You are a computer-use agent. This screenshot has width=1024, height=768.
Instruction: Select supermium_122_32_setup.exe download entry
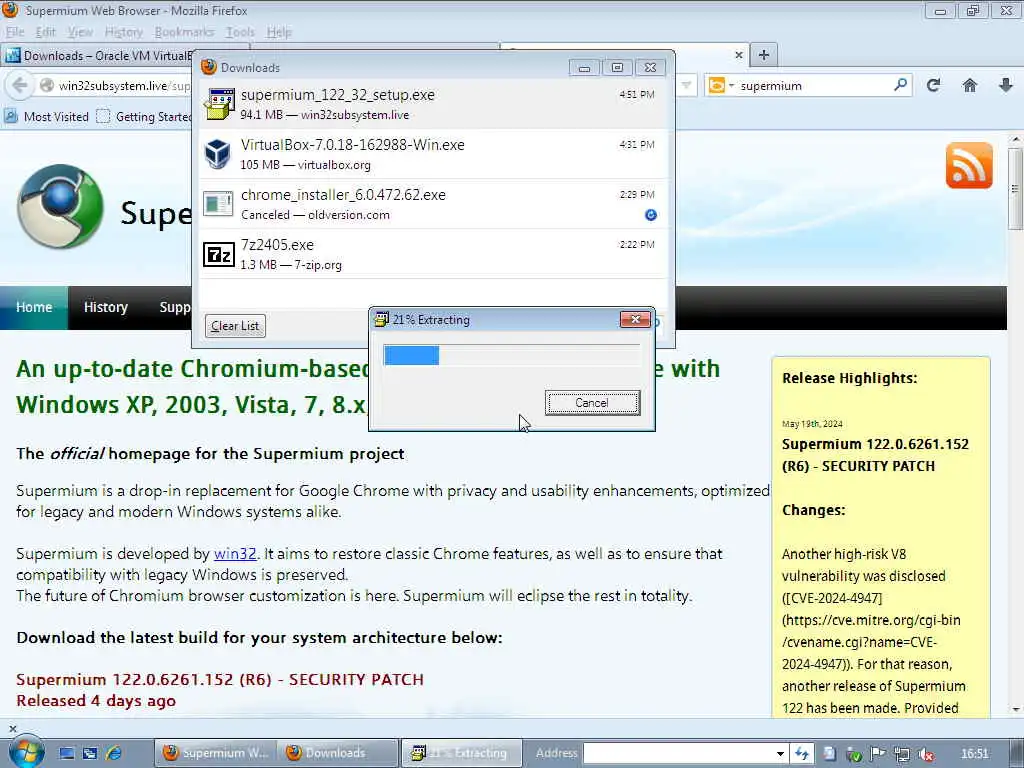coord(434,104)
